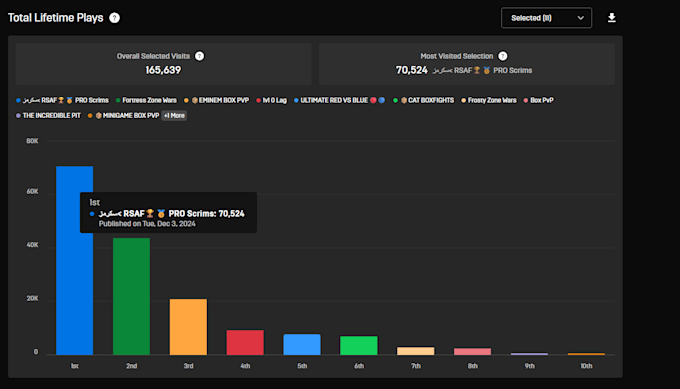Viewport: 680px width, 389px height.
Task: Select the red 4th place bar
Action: [x=245, y=343]
